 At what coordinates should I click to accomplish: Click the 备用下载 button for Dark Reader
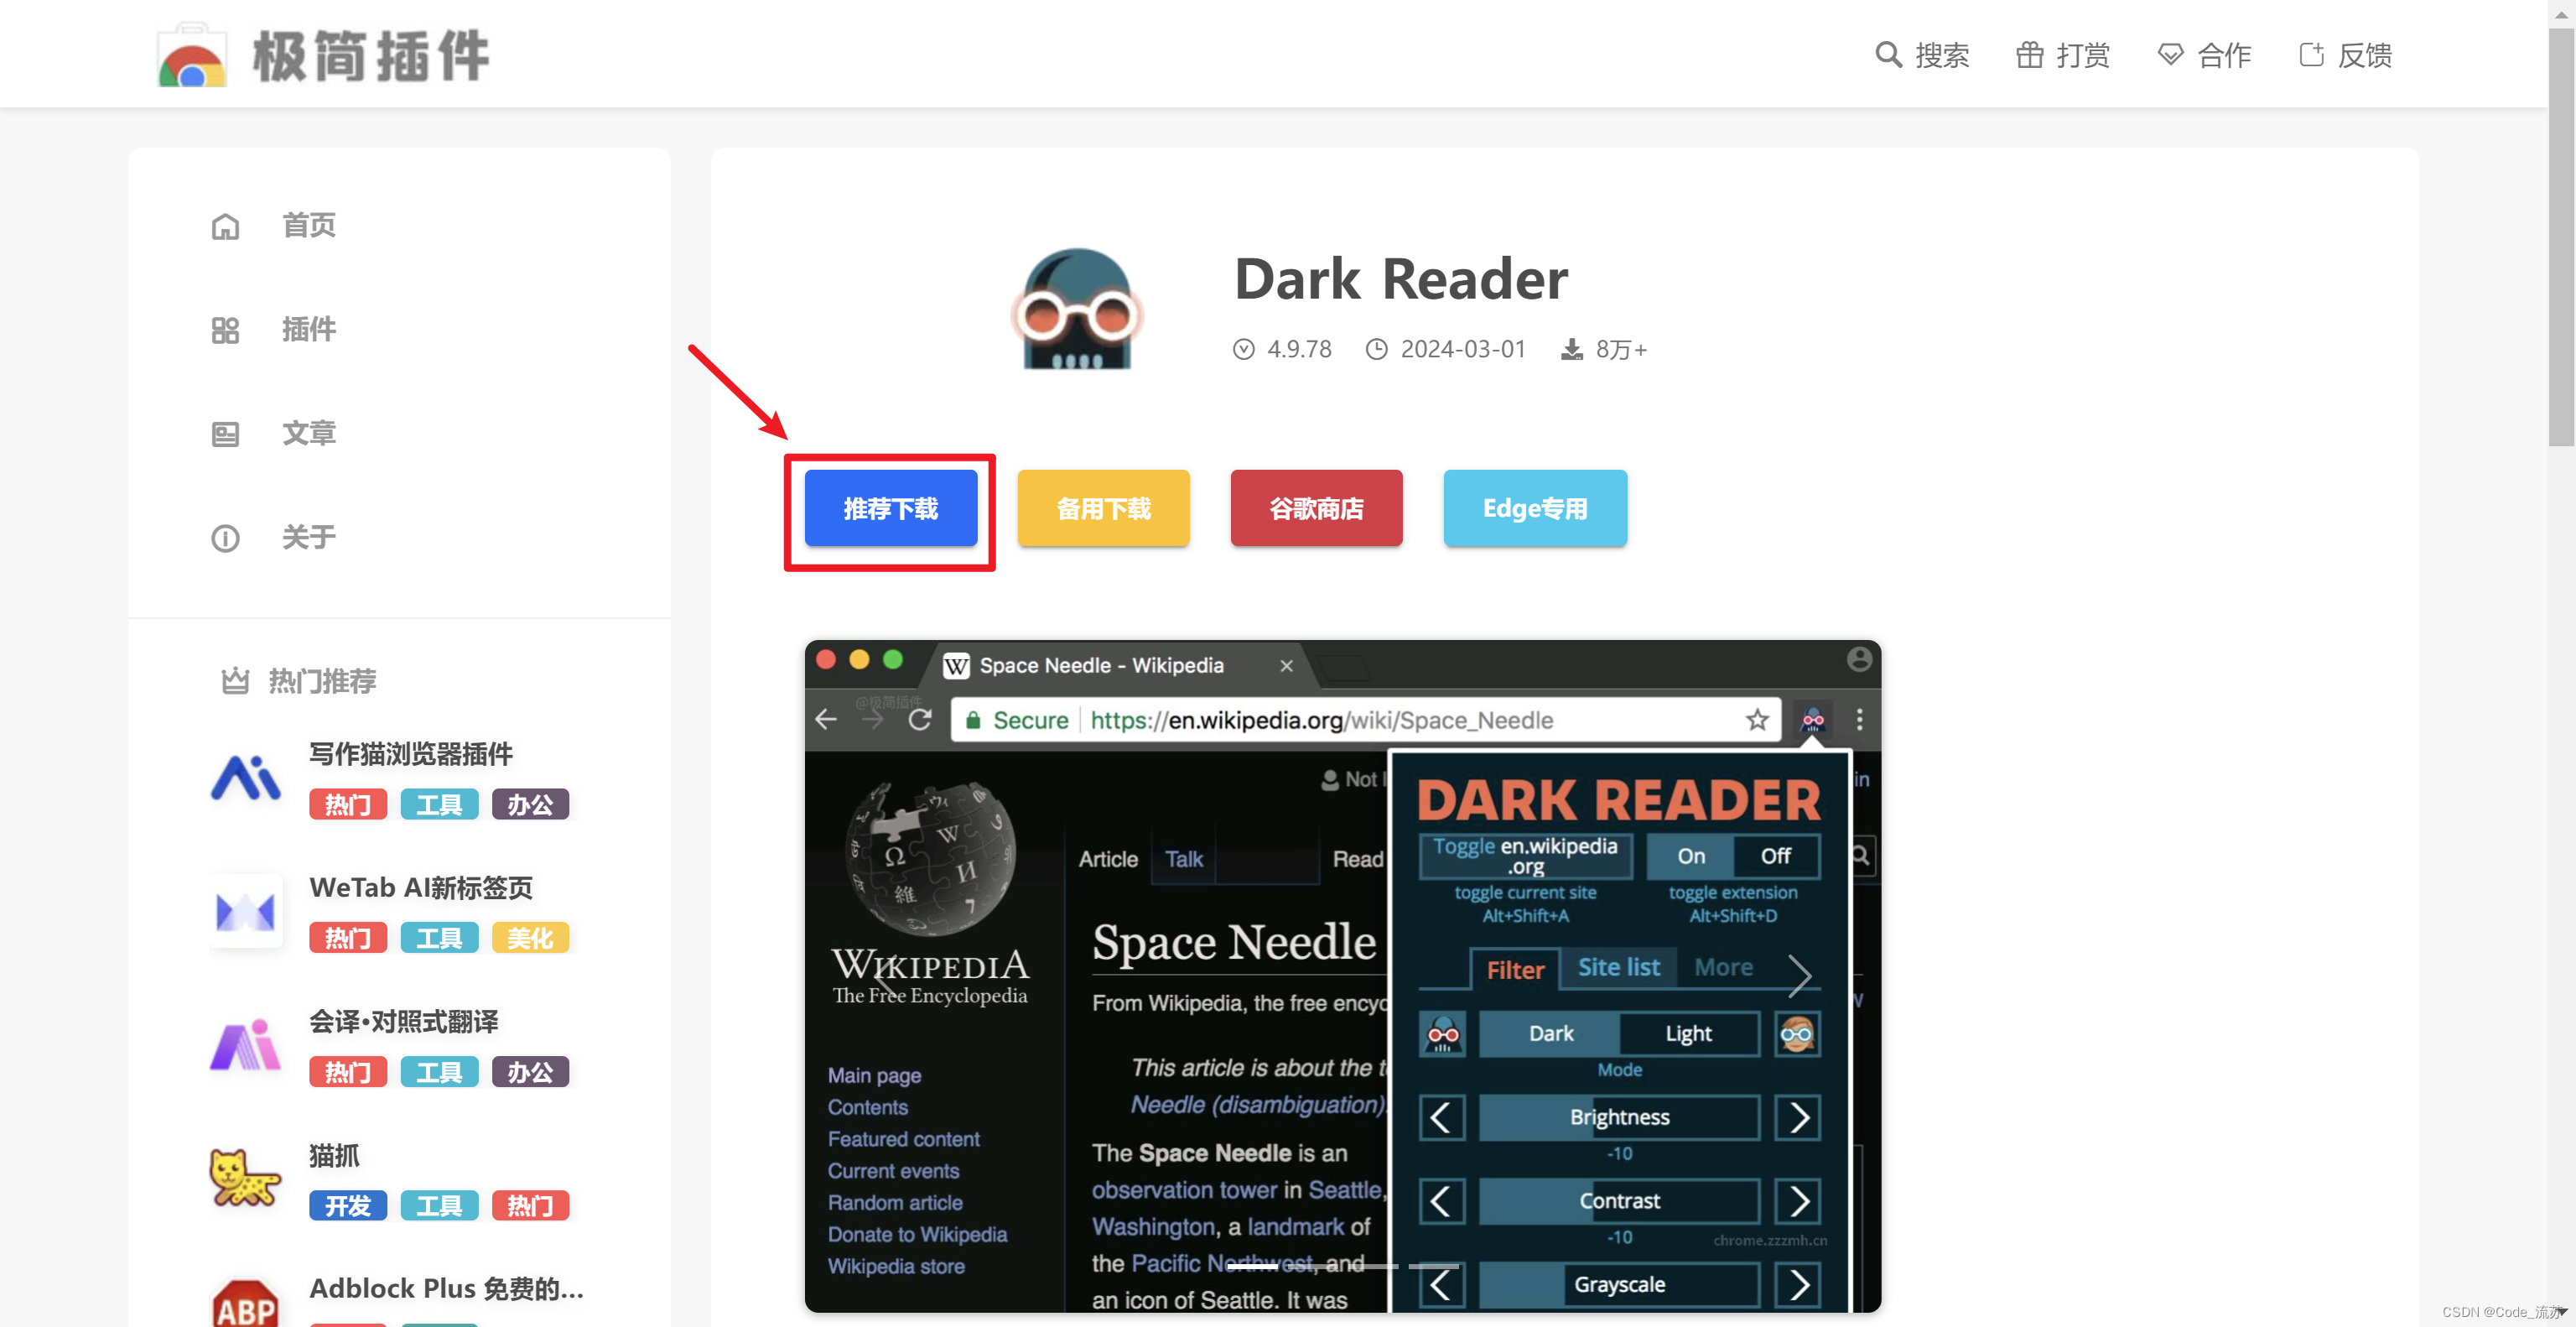(1104, 507)
